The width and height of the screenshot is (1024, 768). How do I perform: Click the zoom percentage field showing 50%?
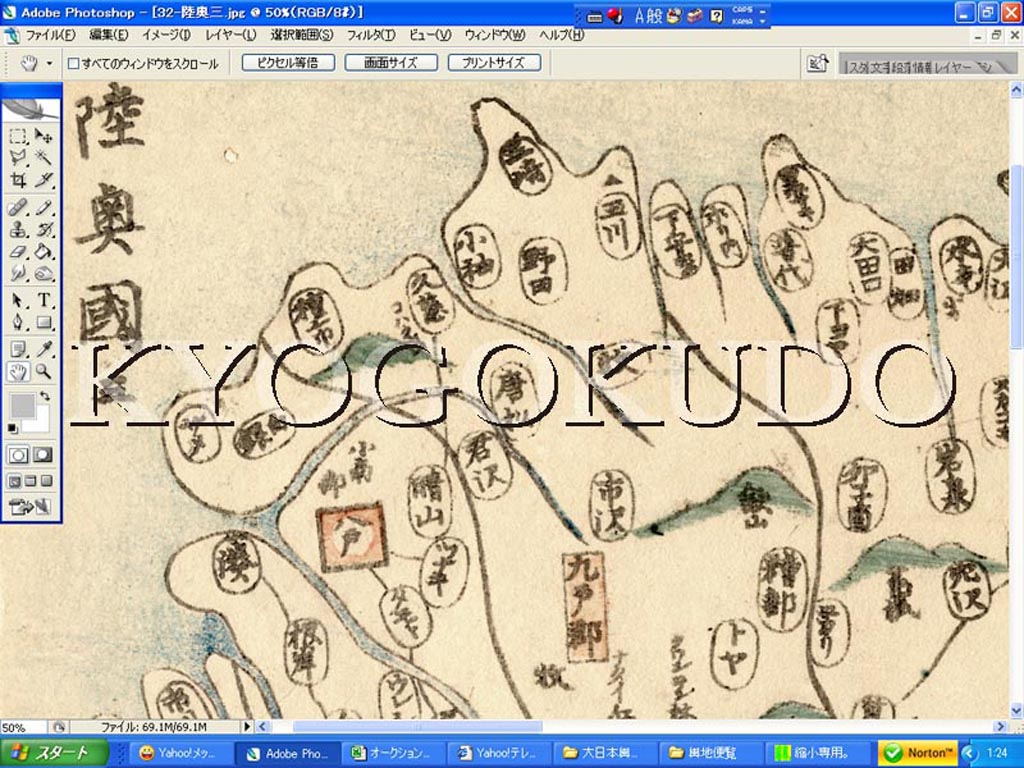24,727
